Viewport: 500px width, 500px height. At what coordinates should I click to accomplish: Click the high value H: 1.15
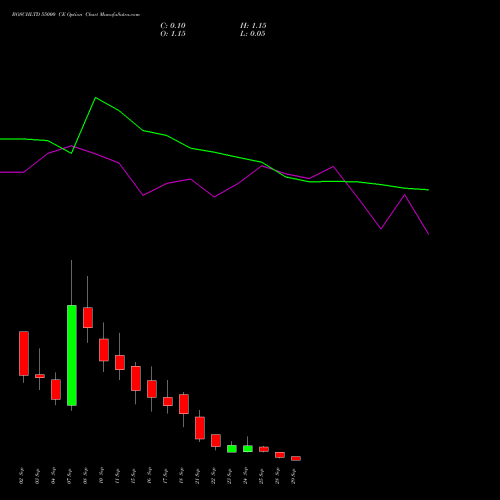pyautogui.click(x=253, y=26)
